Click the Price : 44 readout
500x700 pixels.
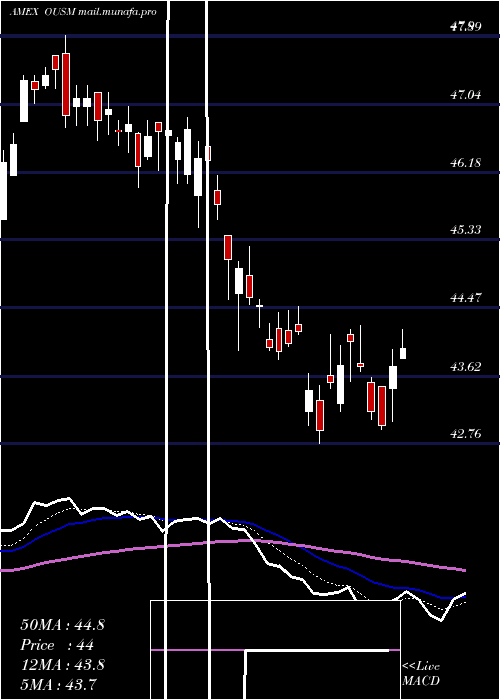57,645
